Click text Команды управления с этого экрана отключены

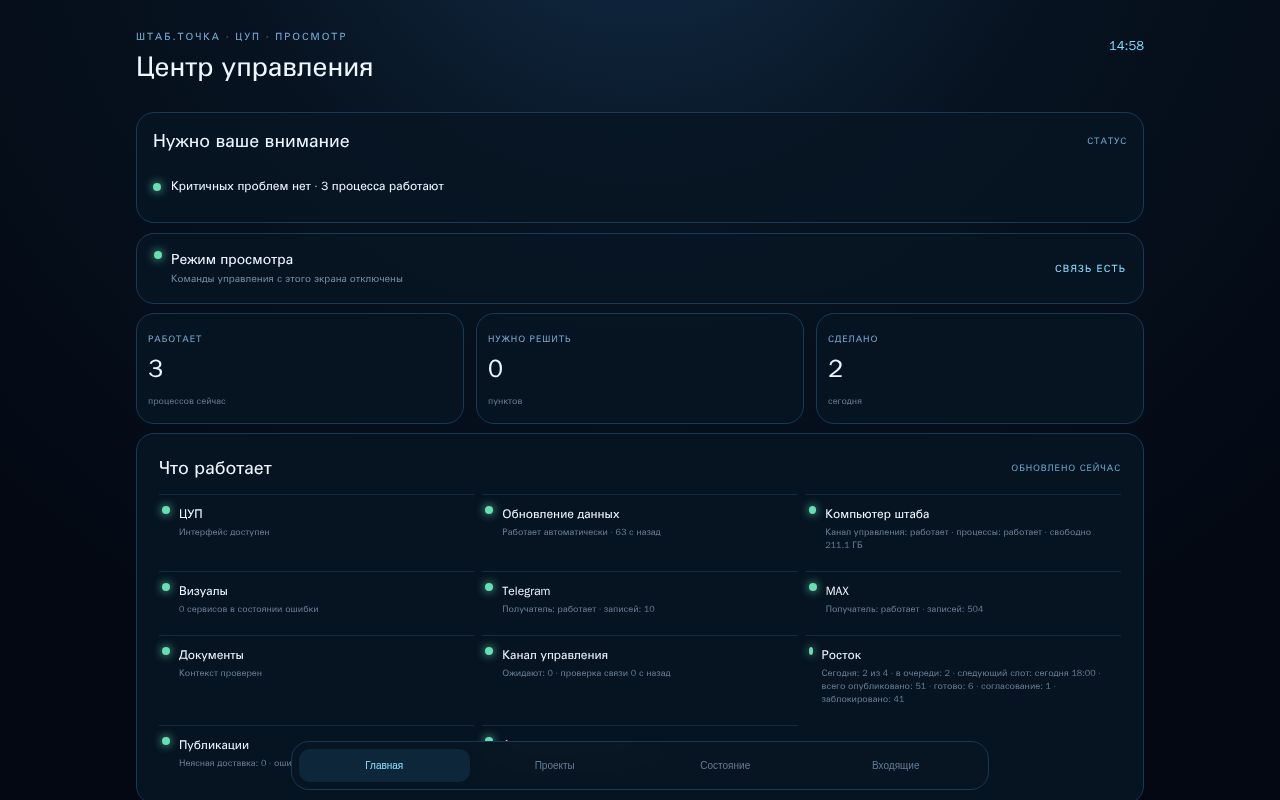click(287, 279)
